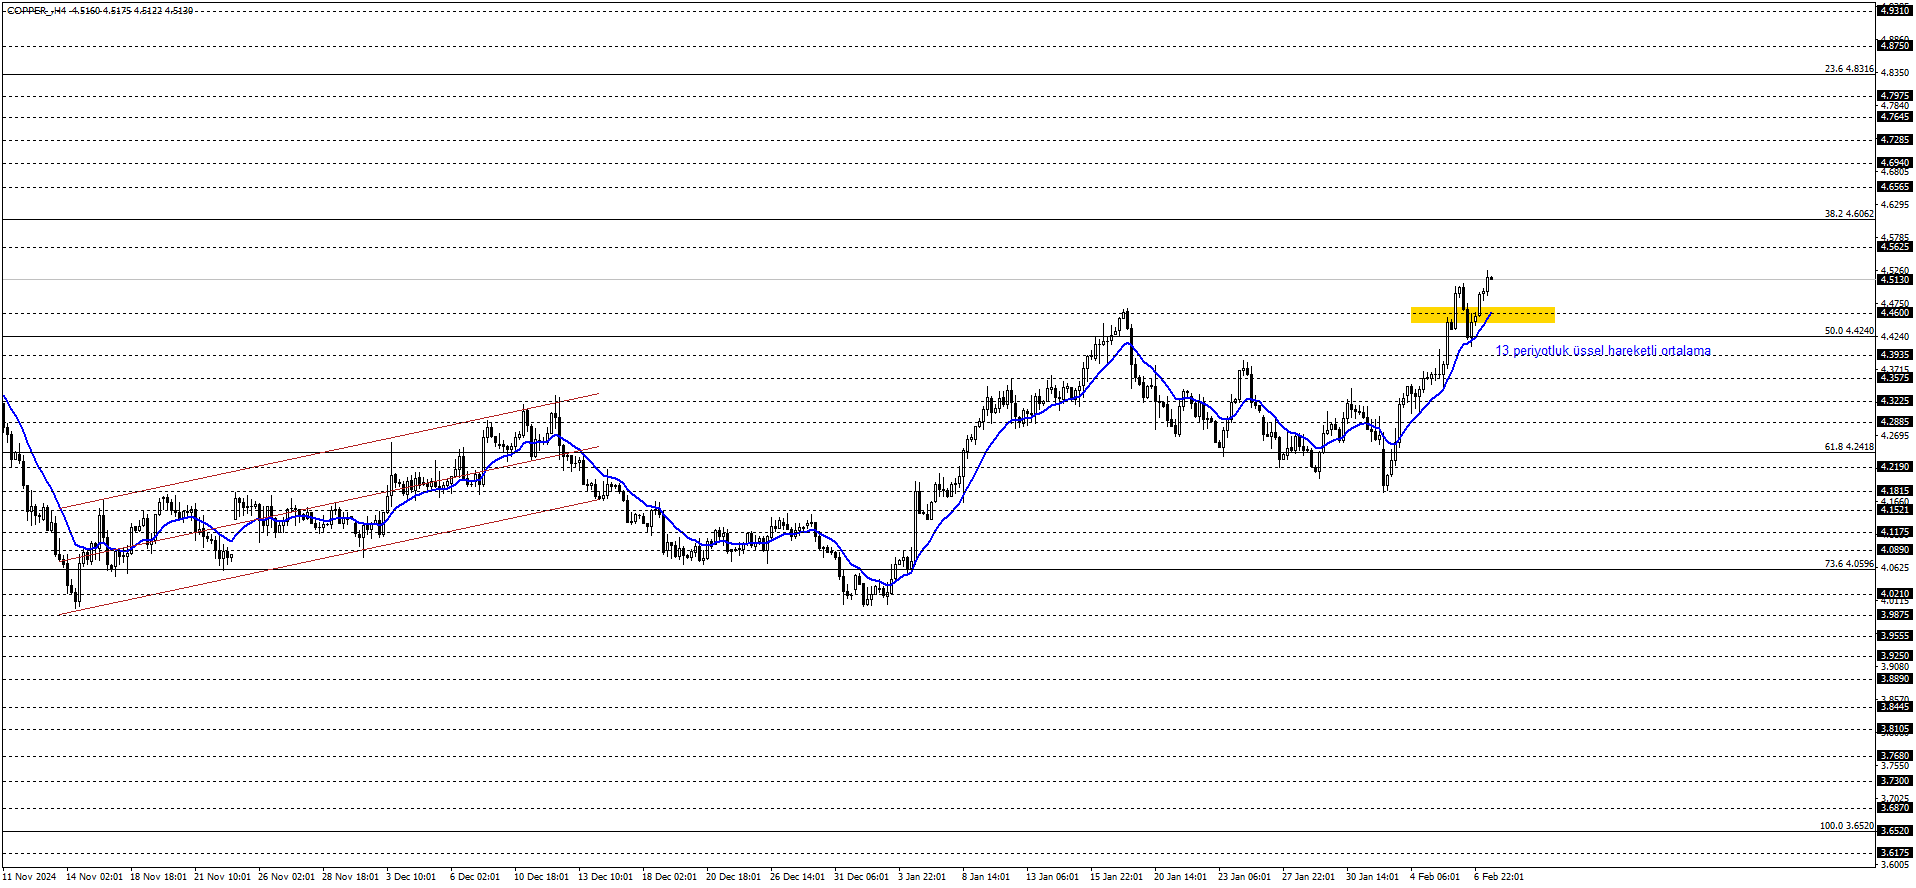Click the 4.7645 price level tag
This screenshot has width=1916, height=888.
[1895, 117]
